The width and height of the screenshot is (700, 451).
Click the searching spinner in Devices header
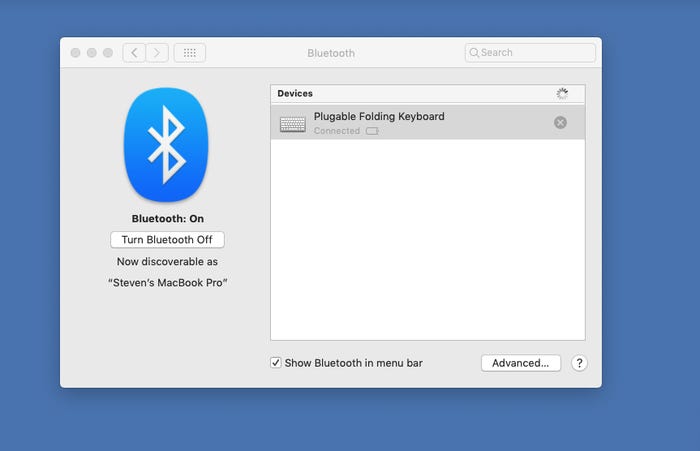562,94
